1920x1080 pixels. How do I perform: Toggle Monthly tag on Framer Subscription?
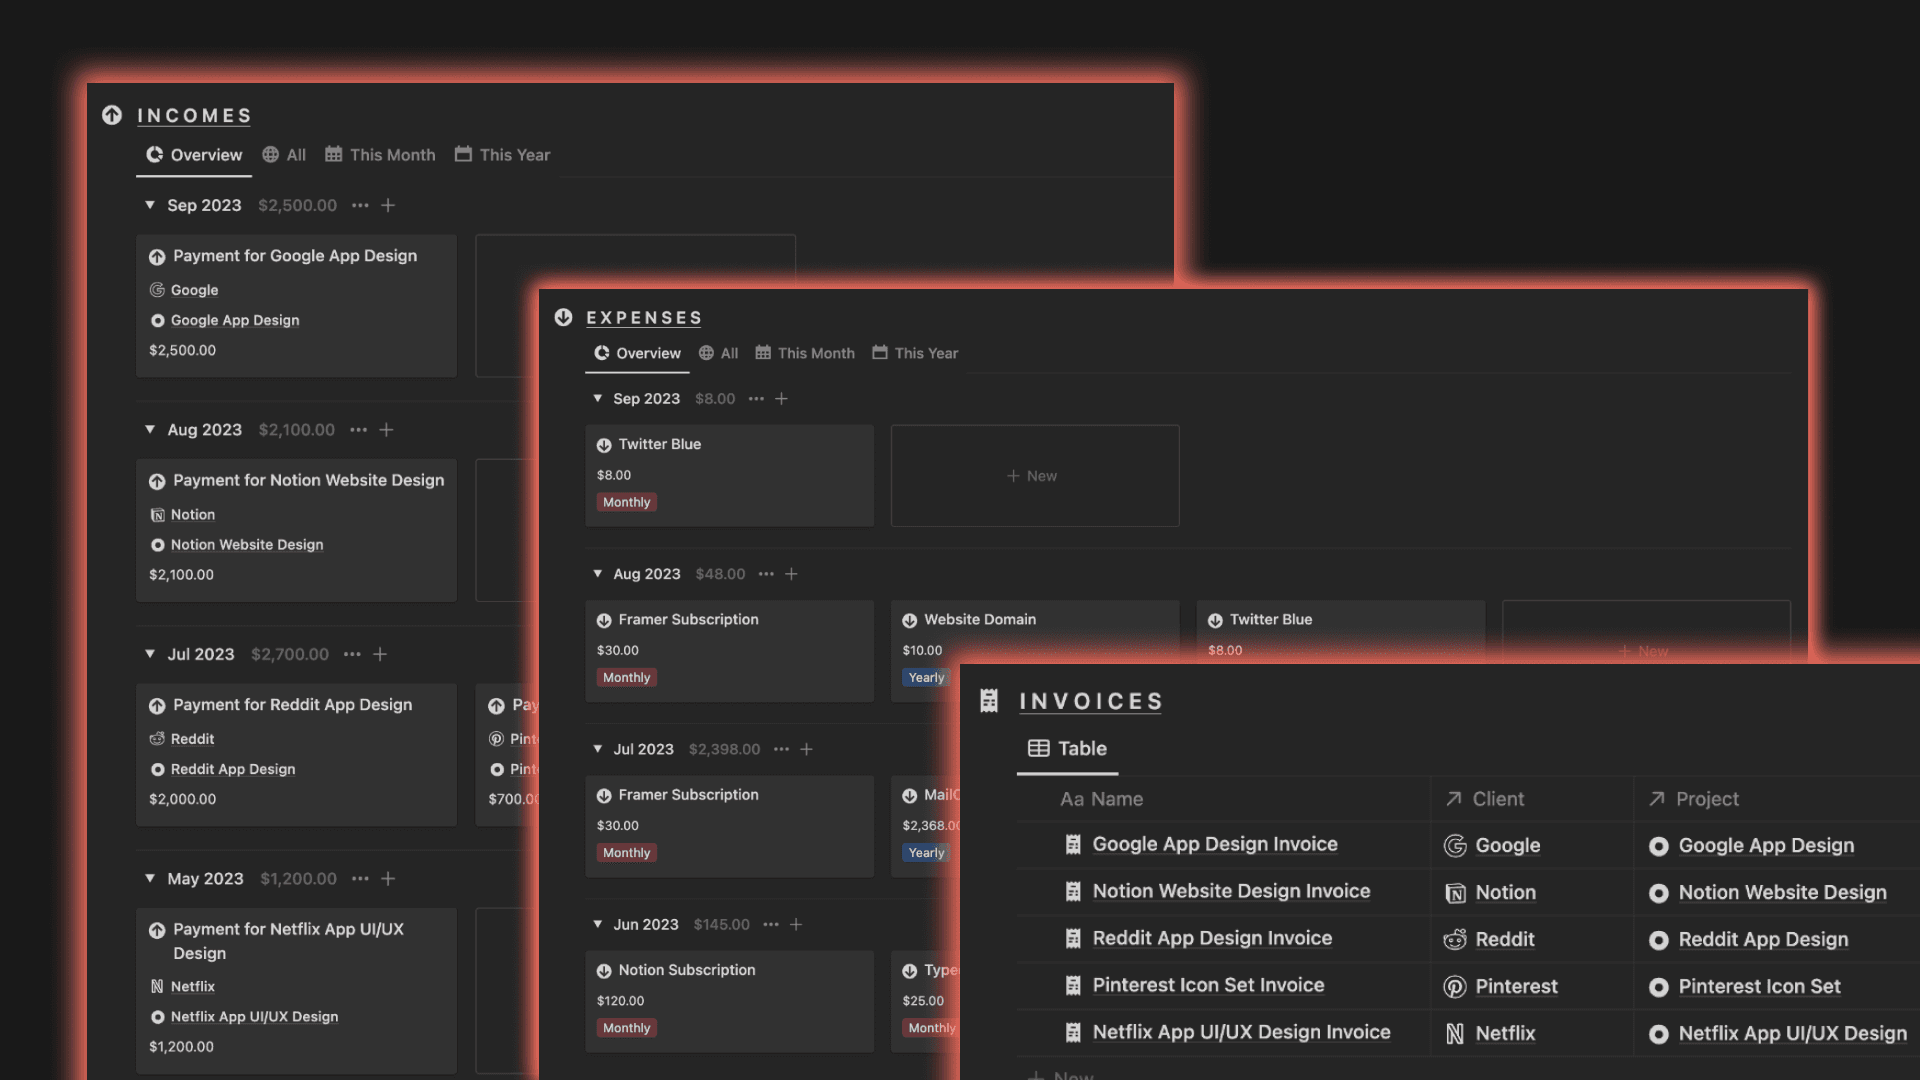click(x=626, y=676)
